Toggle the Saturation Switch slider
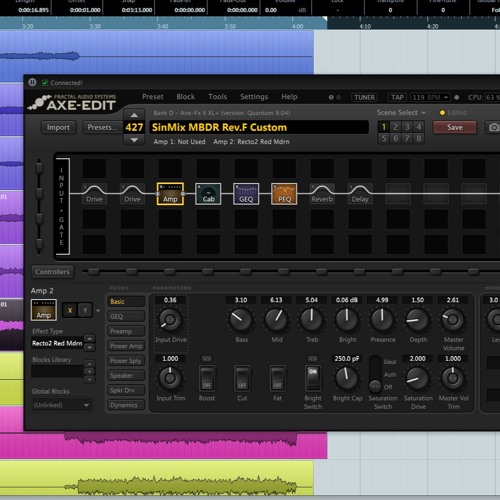 (x=375, y=374)
